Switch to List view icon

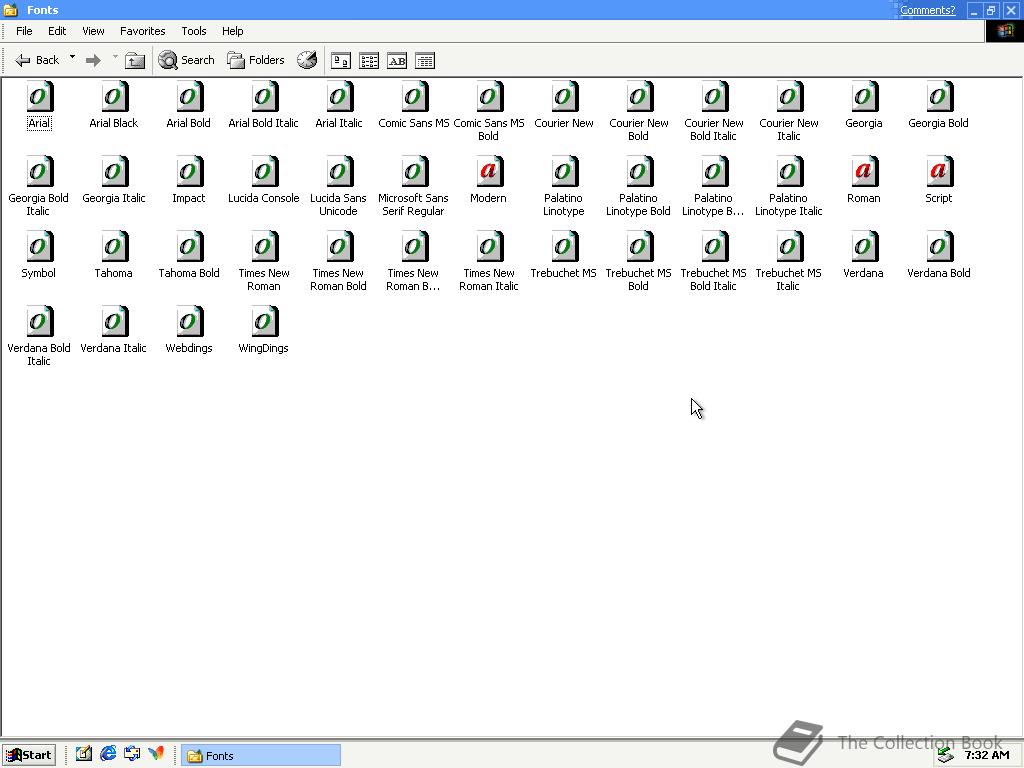pyautogui.click(x=369, y=61)
